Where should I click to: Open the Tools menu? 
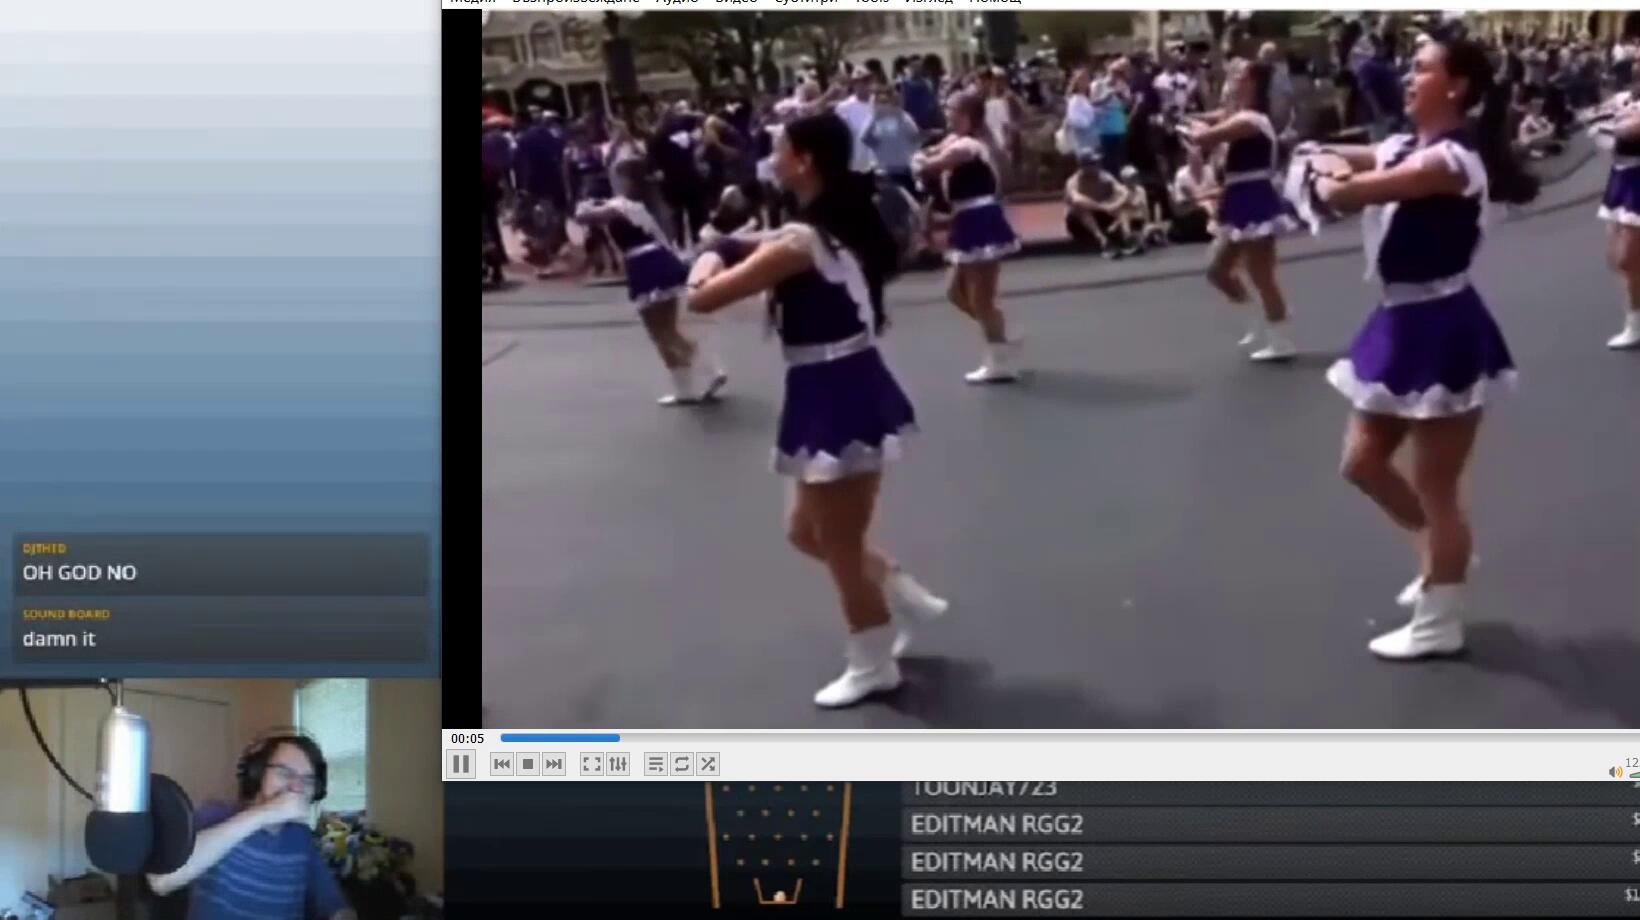(871, 2)
